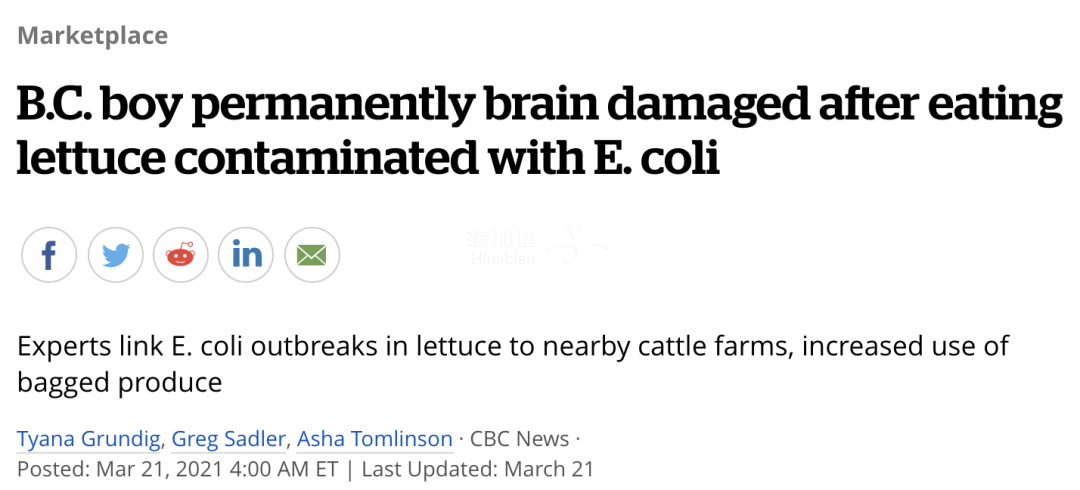Open Asha Tomlinson author page

pyautogui.click(x=377, y=439)
